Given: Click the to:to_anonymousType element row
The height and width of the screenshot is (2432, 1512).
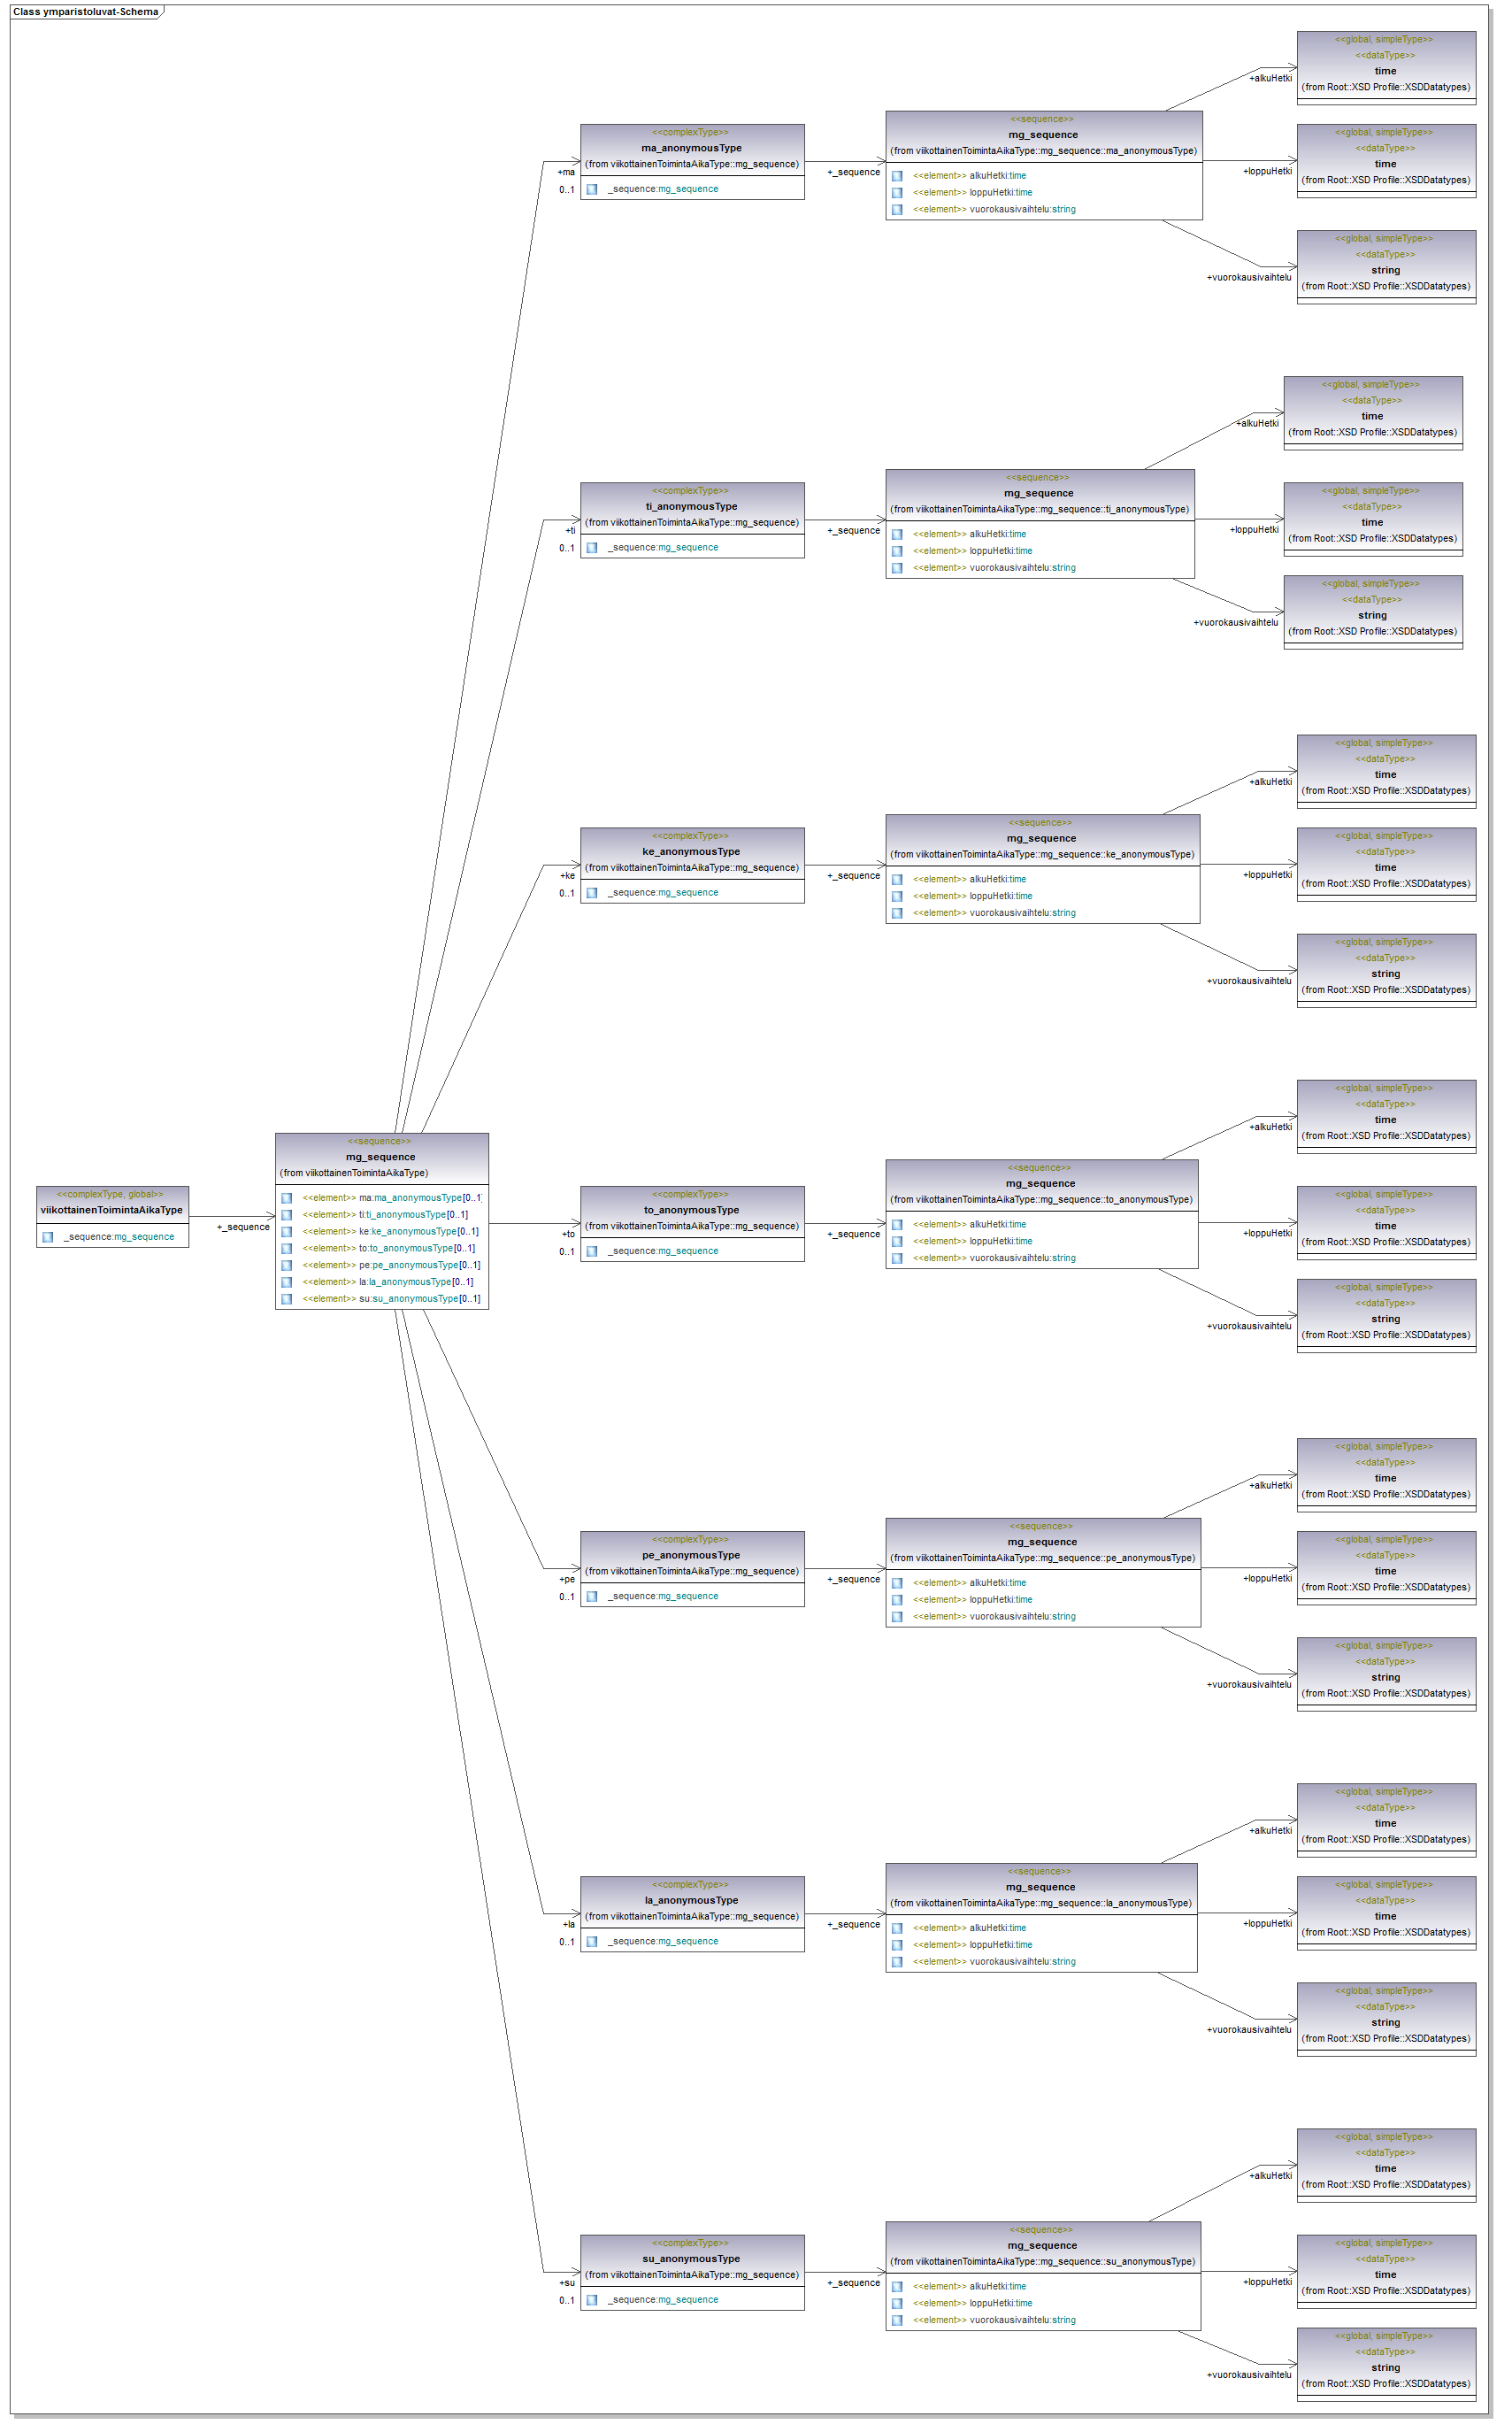Looking at the screenshot, I should 390,1248.
